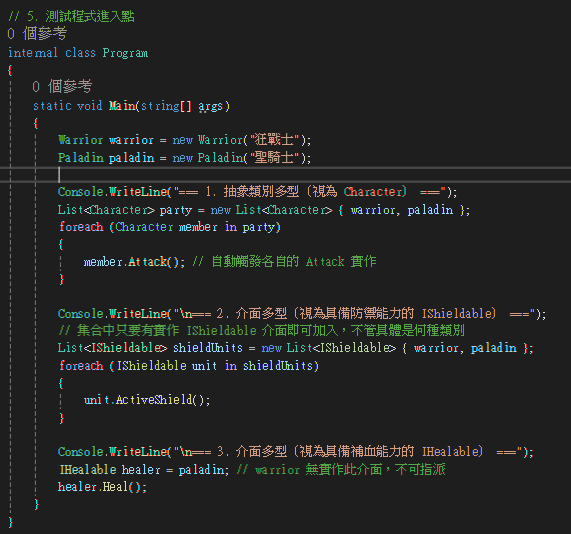This screenshot has height=534, width=571.
Task: Click the 'unit.ActiveShield()' call
Action: click(x=147, y=400)
